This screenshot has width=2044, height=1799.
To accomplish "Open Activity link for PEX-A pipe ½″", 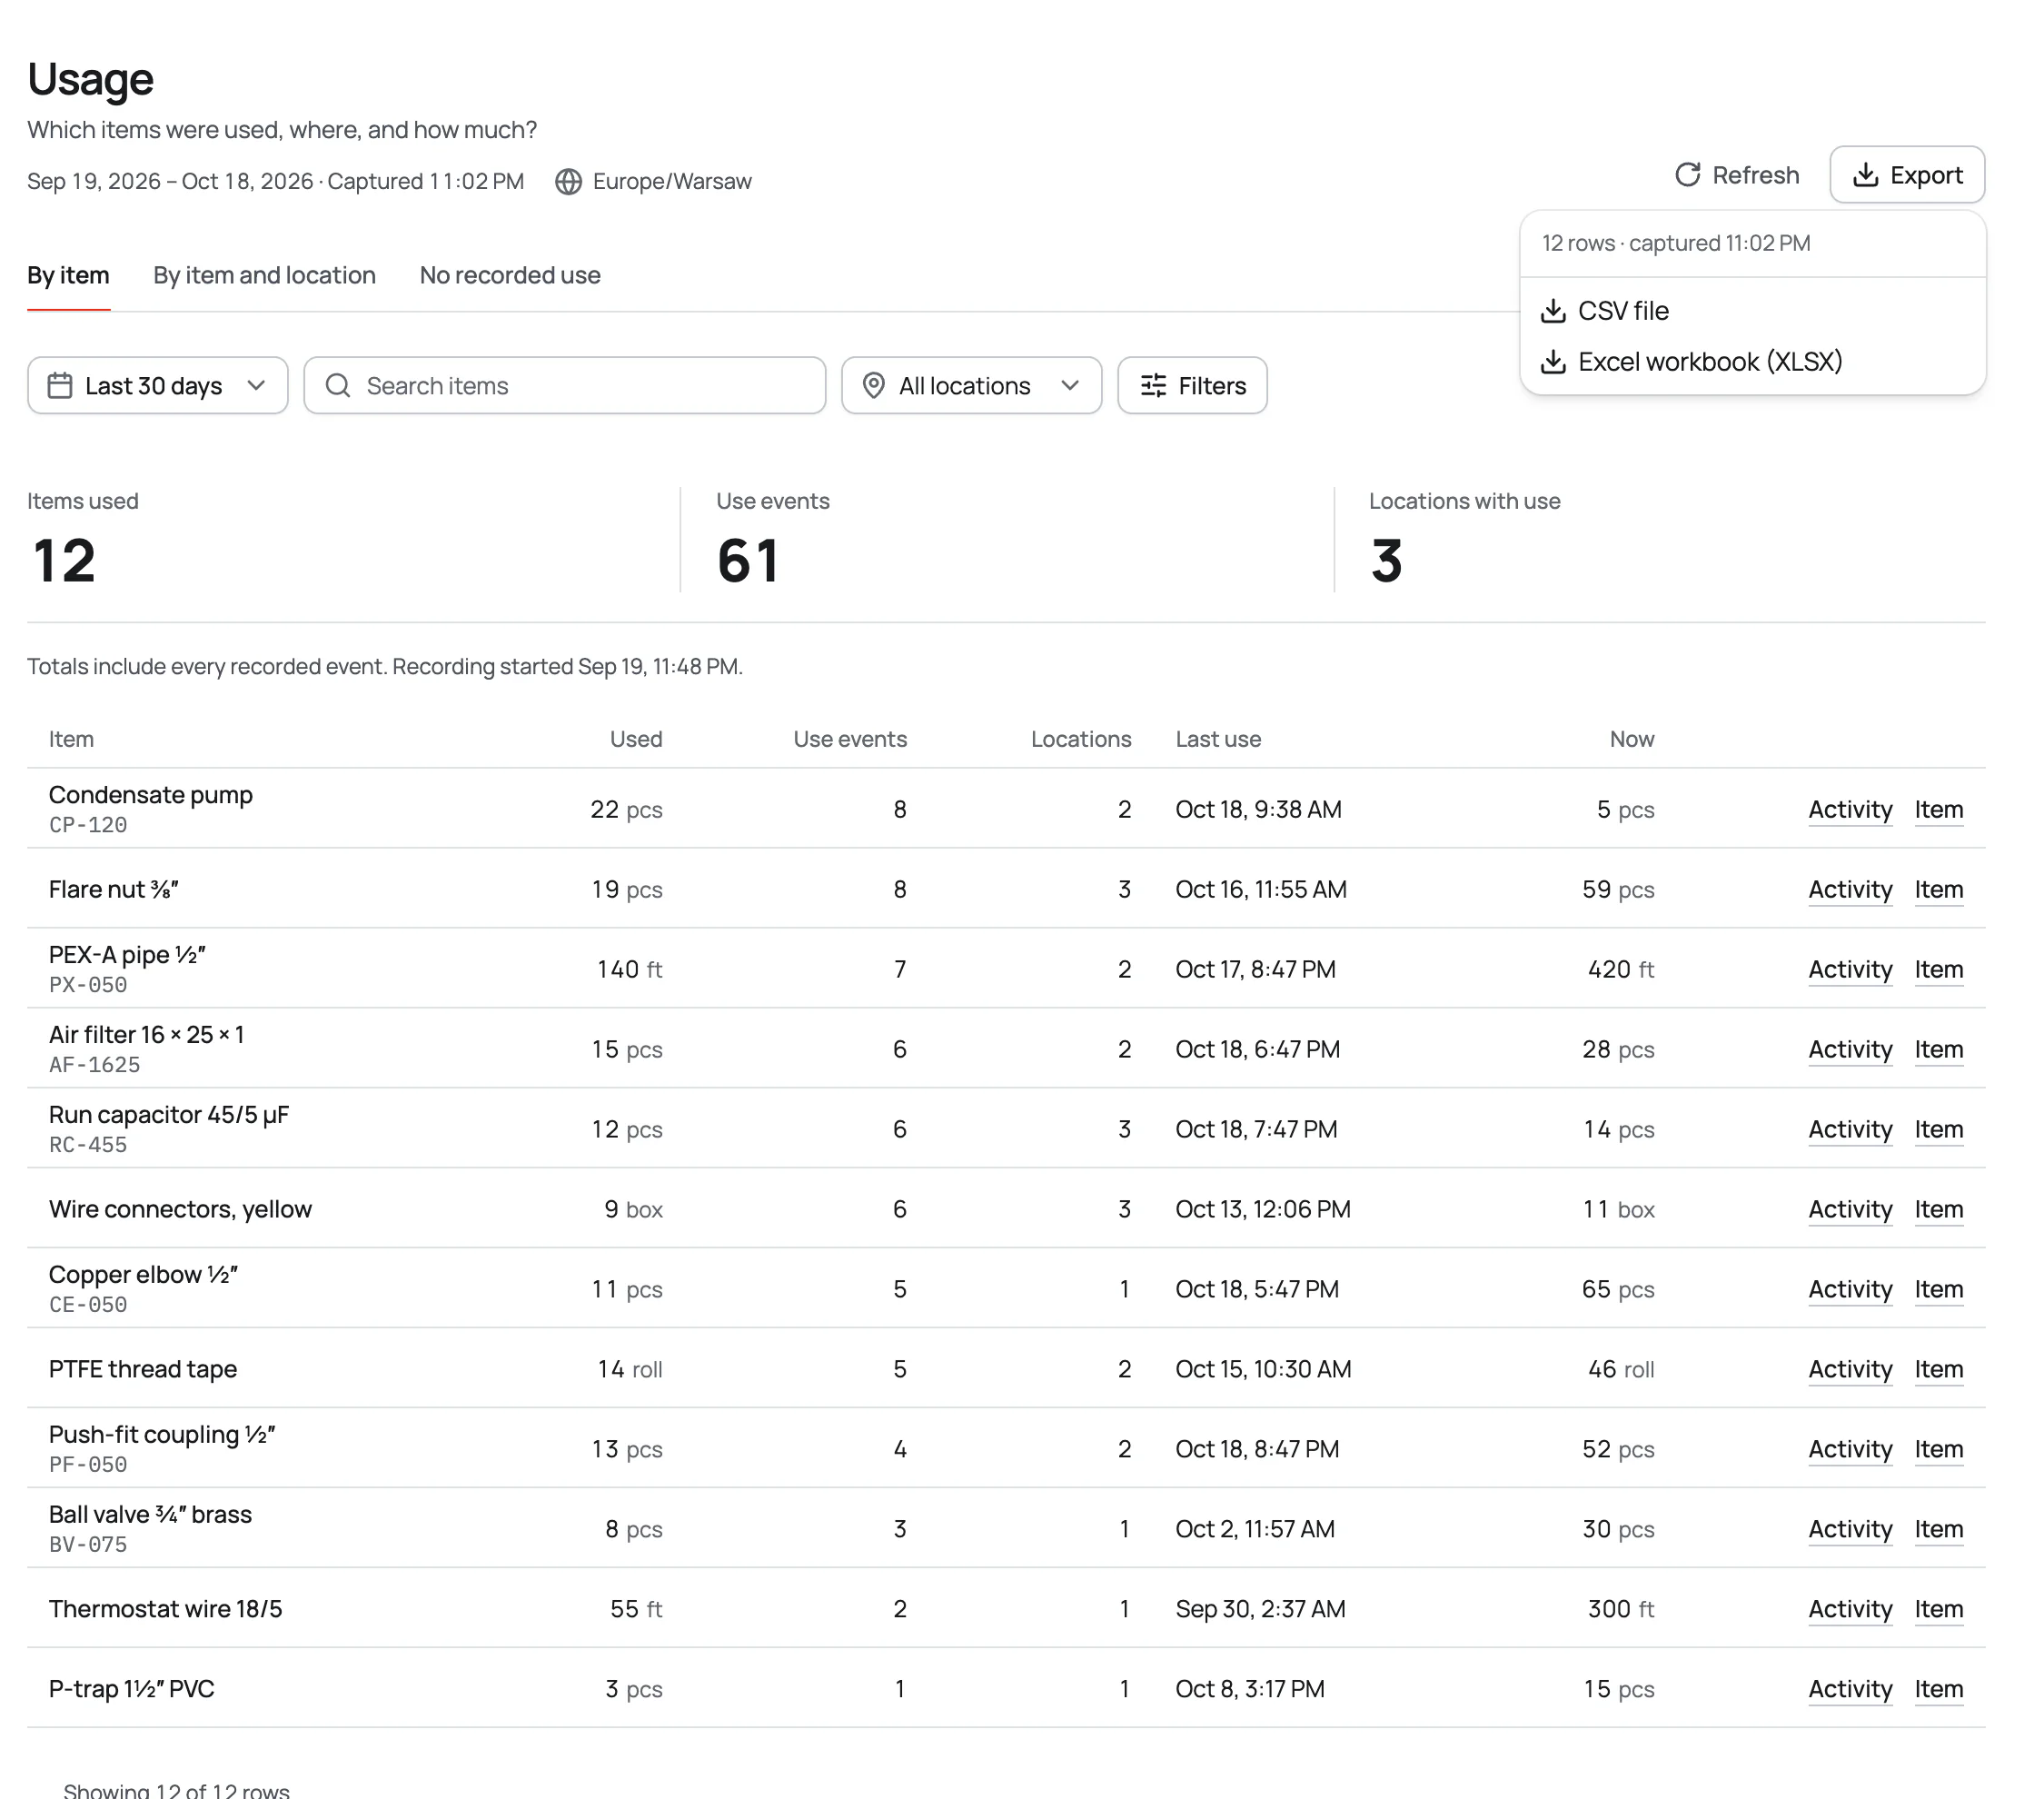I will (1850, 970).
